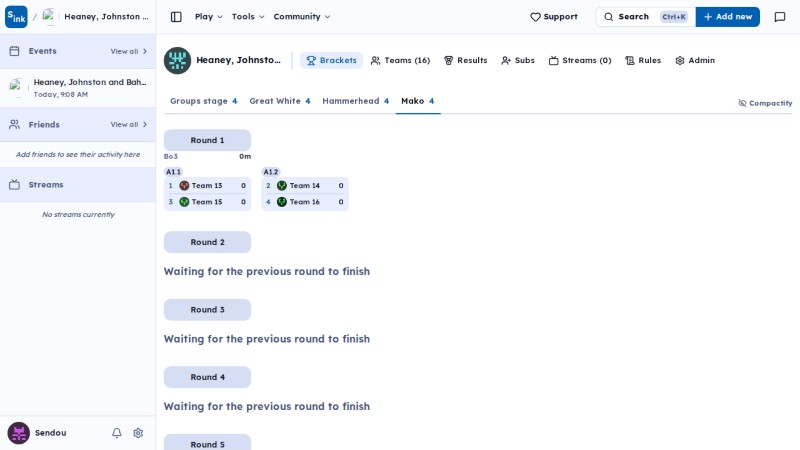Open the Streams (0) tab
This screenshot has width=800, height=450.
pyautogui.click(x=580, y=60)
